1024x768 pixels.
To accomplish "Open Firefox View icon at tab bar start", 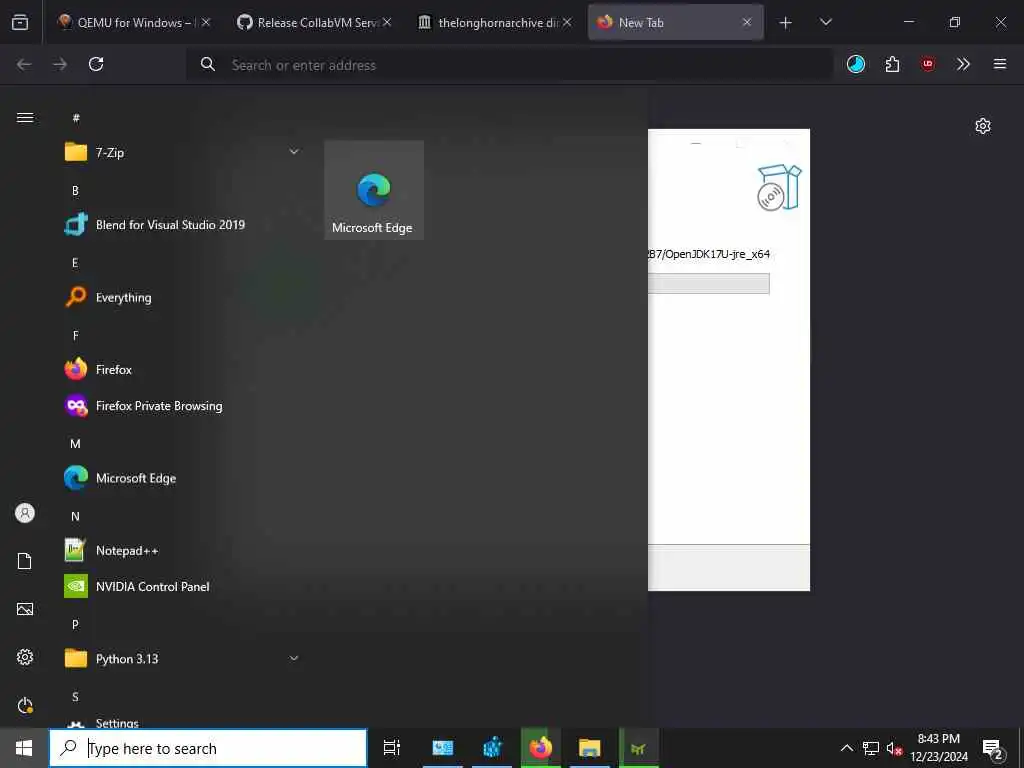I will click(20, 22).
